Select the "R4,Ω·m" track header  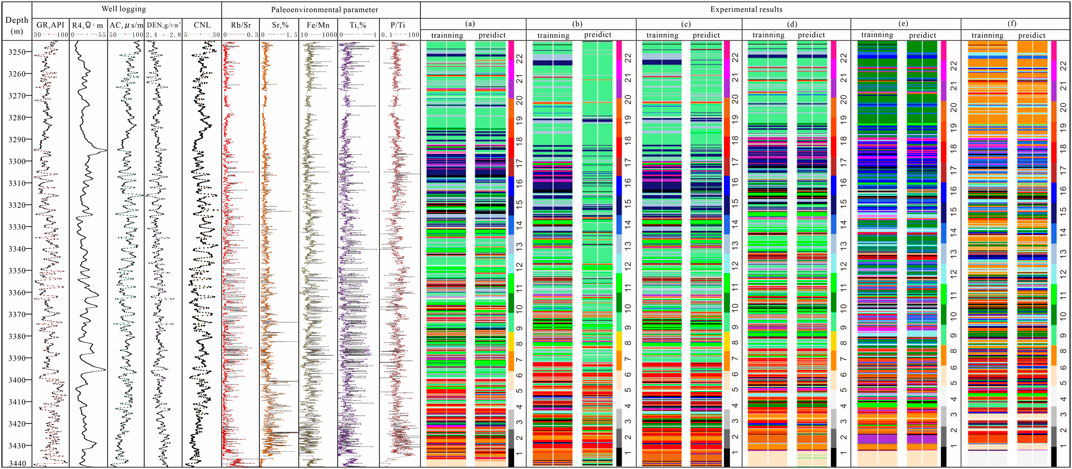[x=88, y=25]
